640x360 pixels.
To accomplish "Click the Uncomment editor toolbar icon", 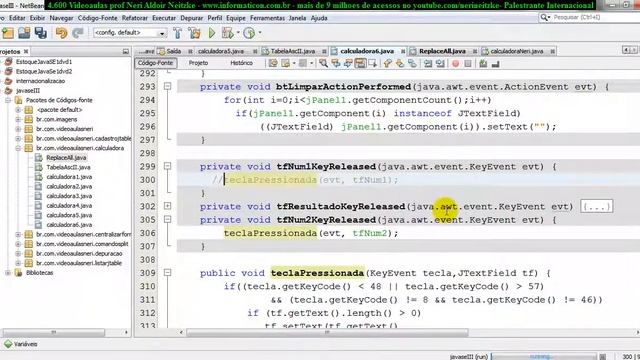I will [496, 63].
